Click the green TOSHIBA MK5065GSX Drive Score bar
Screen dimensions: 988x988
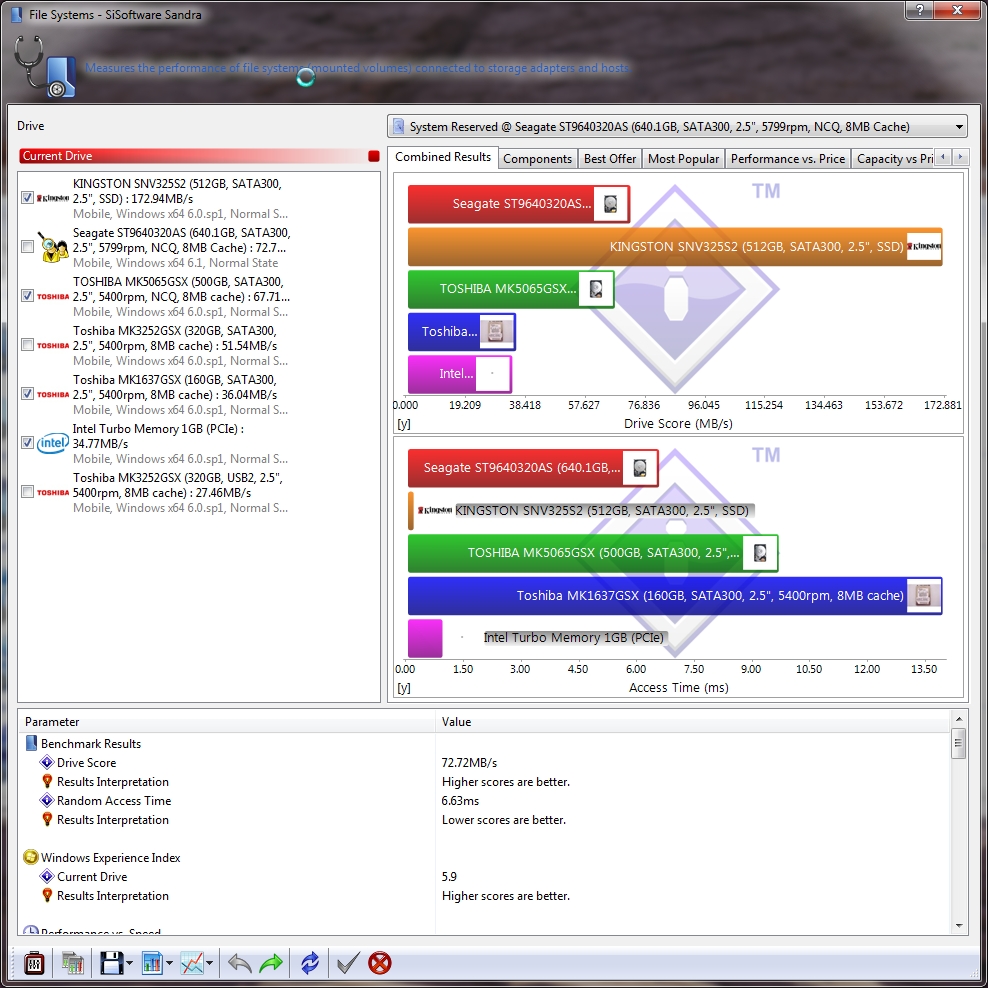(511, 289)
